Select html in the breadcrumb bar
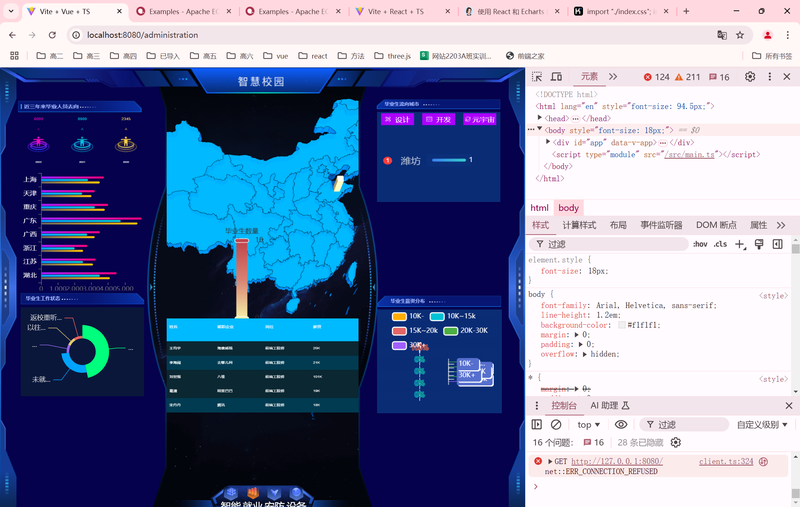Image resolution: width=800 pixels, height=507 pixels. (539, 208)
